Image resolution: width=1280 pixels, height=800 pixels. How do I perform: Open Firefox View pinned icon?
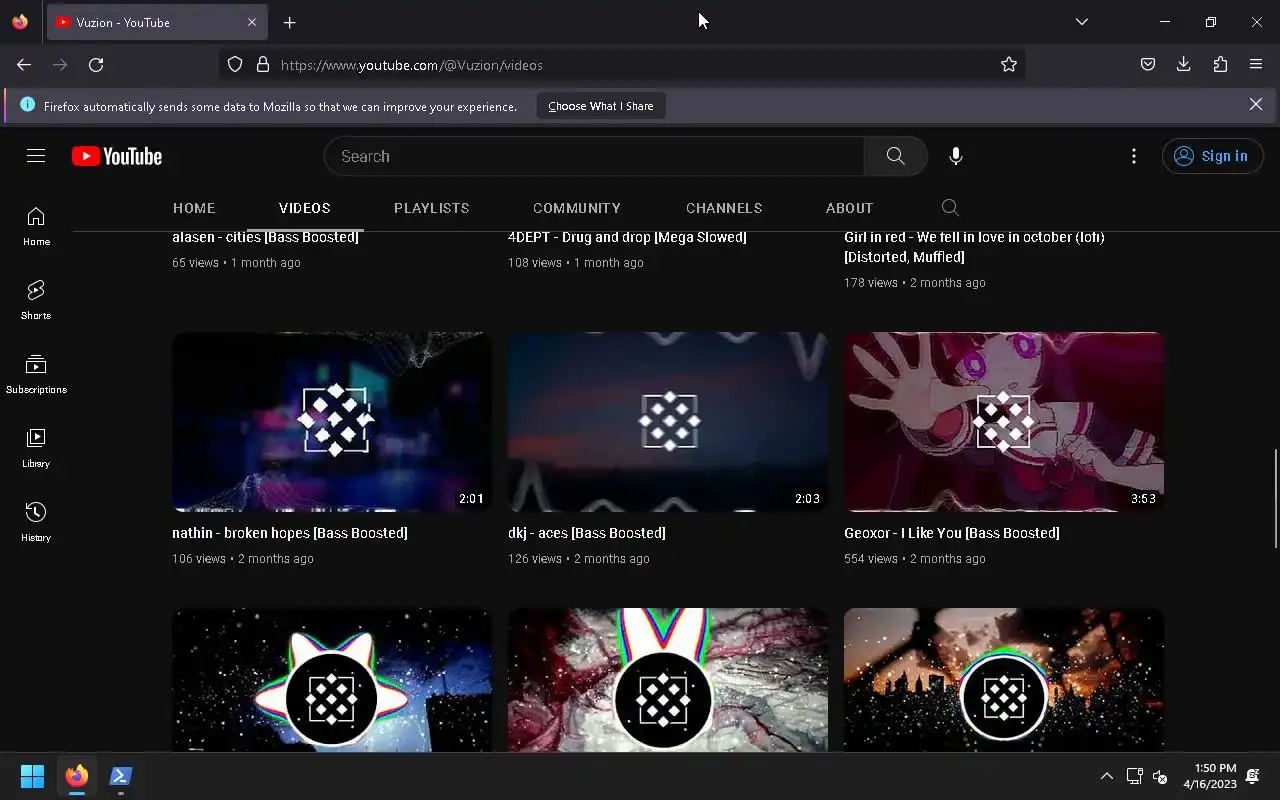tap(20, 22)
